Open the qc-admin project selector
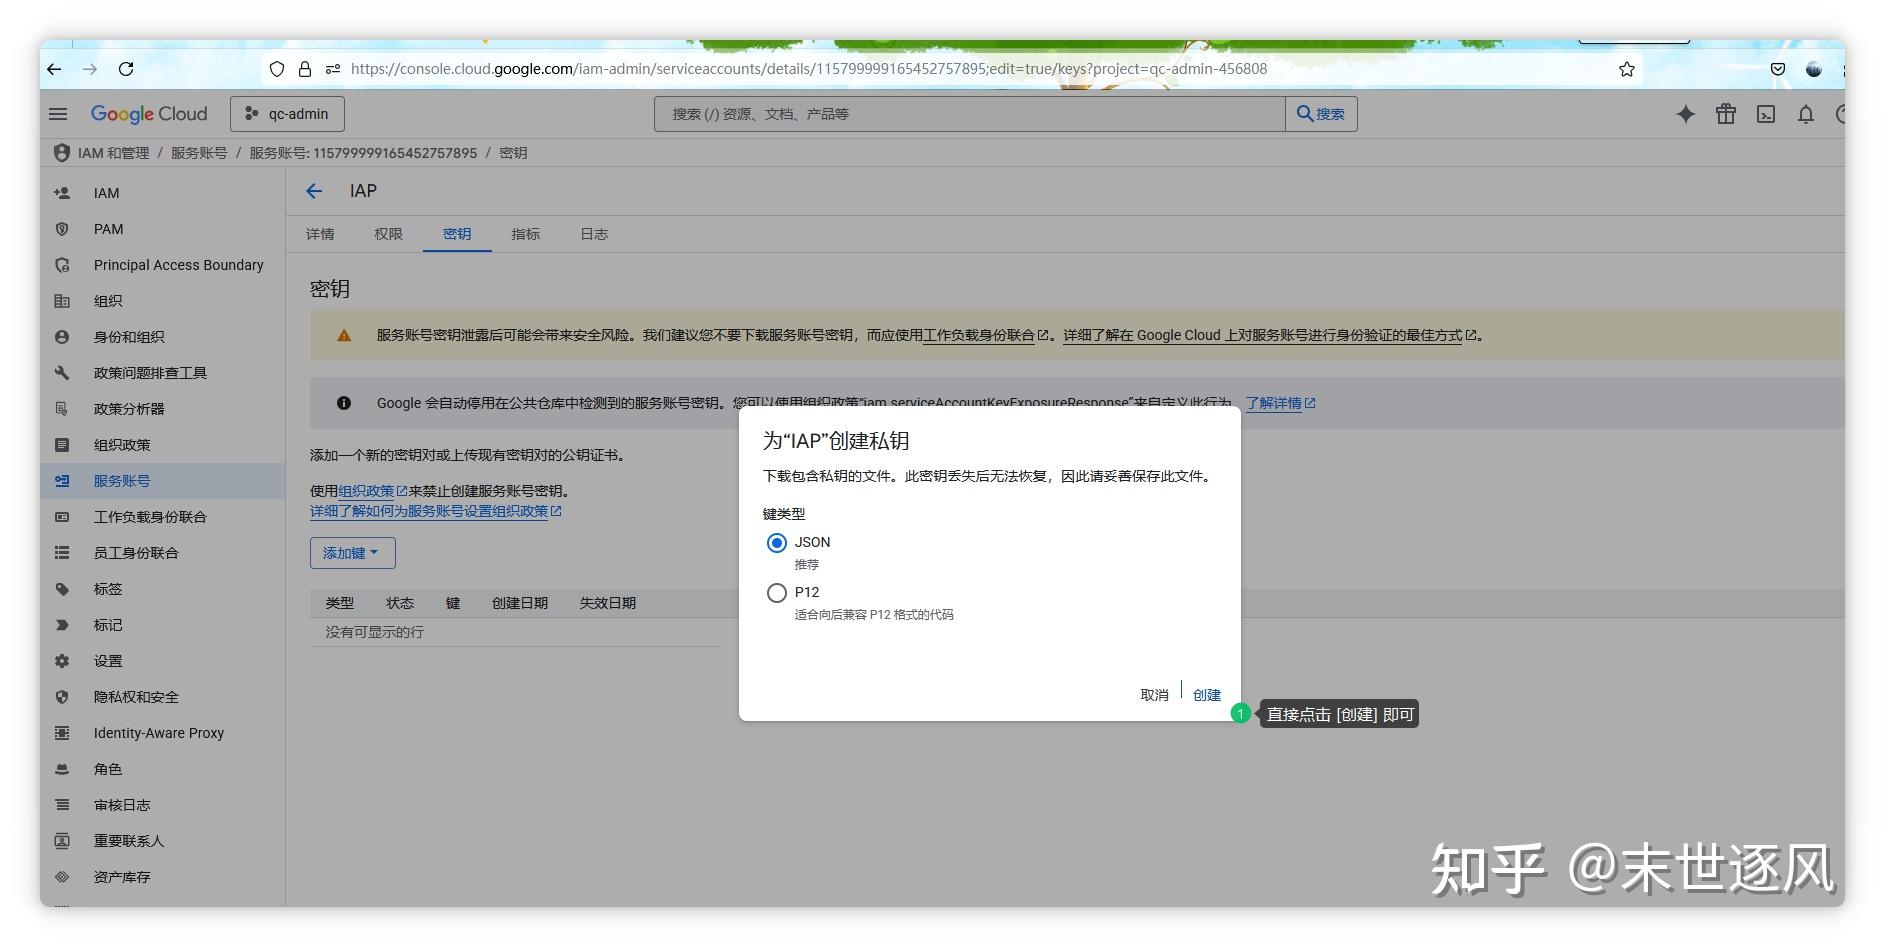The height and width of the screenshot is (947, 1885). click(x=288, y=113)
